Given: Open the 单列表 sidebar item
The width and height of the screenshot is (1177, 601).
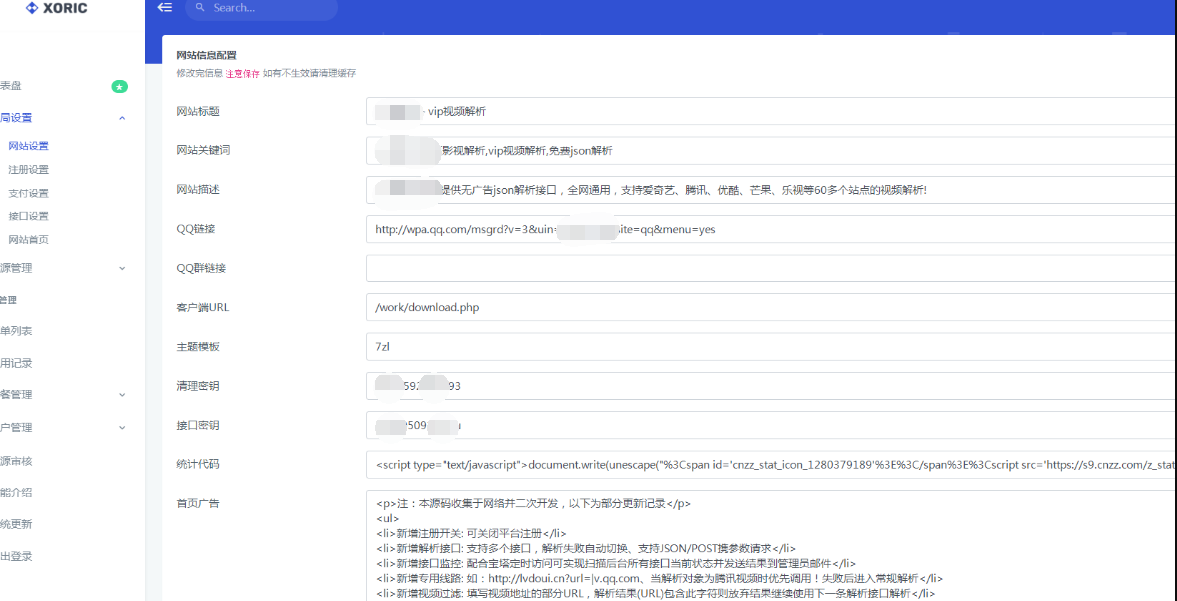Looking at the screenshot, I should [x=16, y=331].
